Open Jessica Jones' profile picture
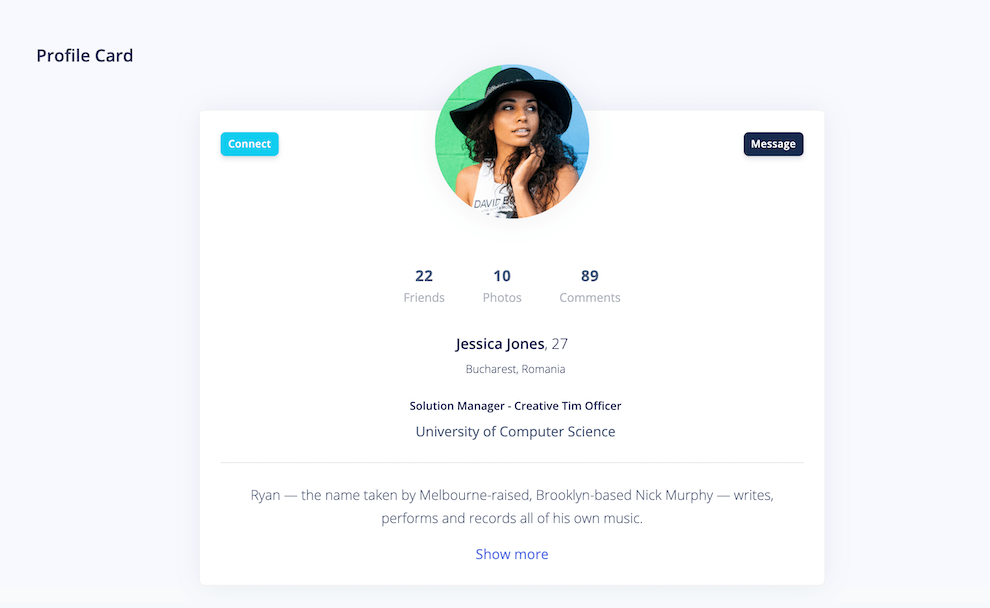The height and width of the screenshot is (608, 990). coord(511,140)
